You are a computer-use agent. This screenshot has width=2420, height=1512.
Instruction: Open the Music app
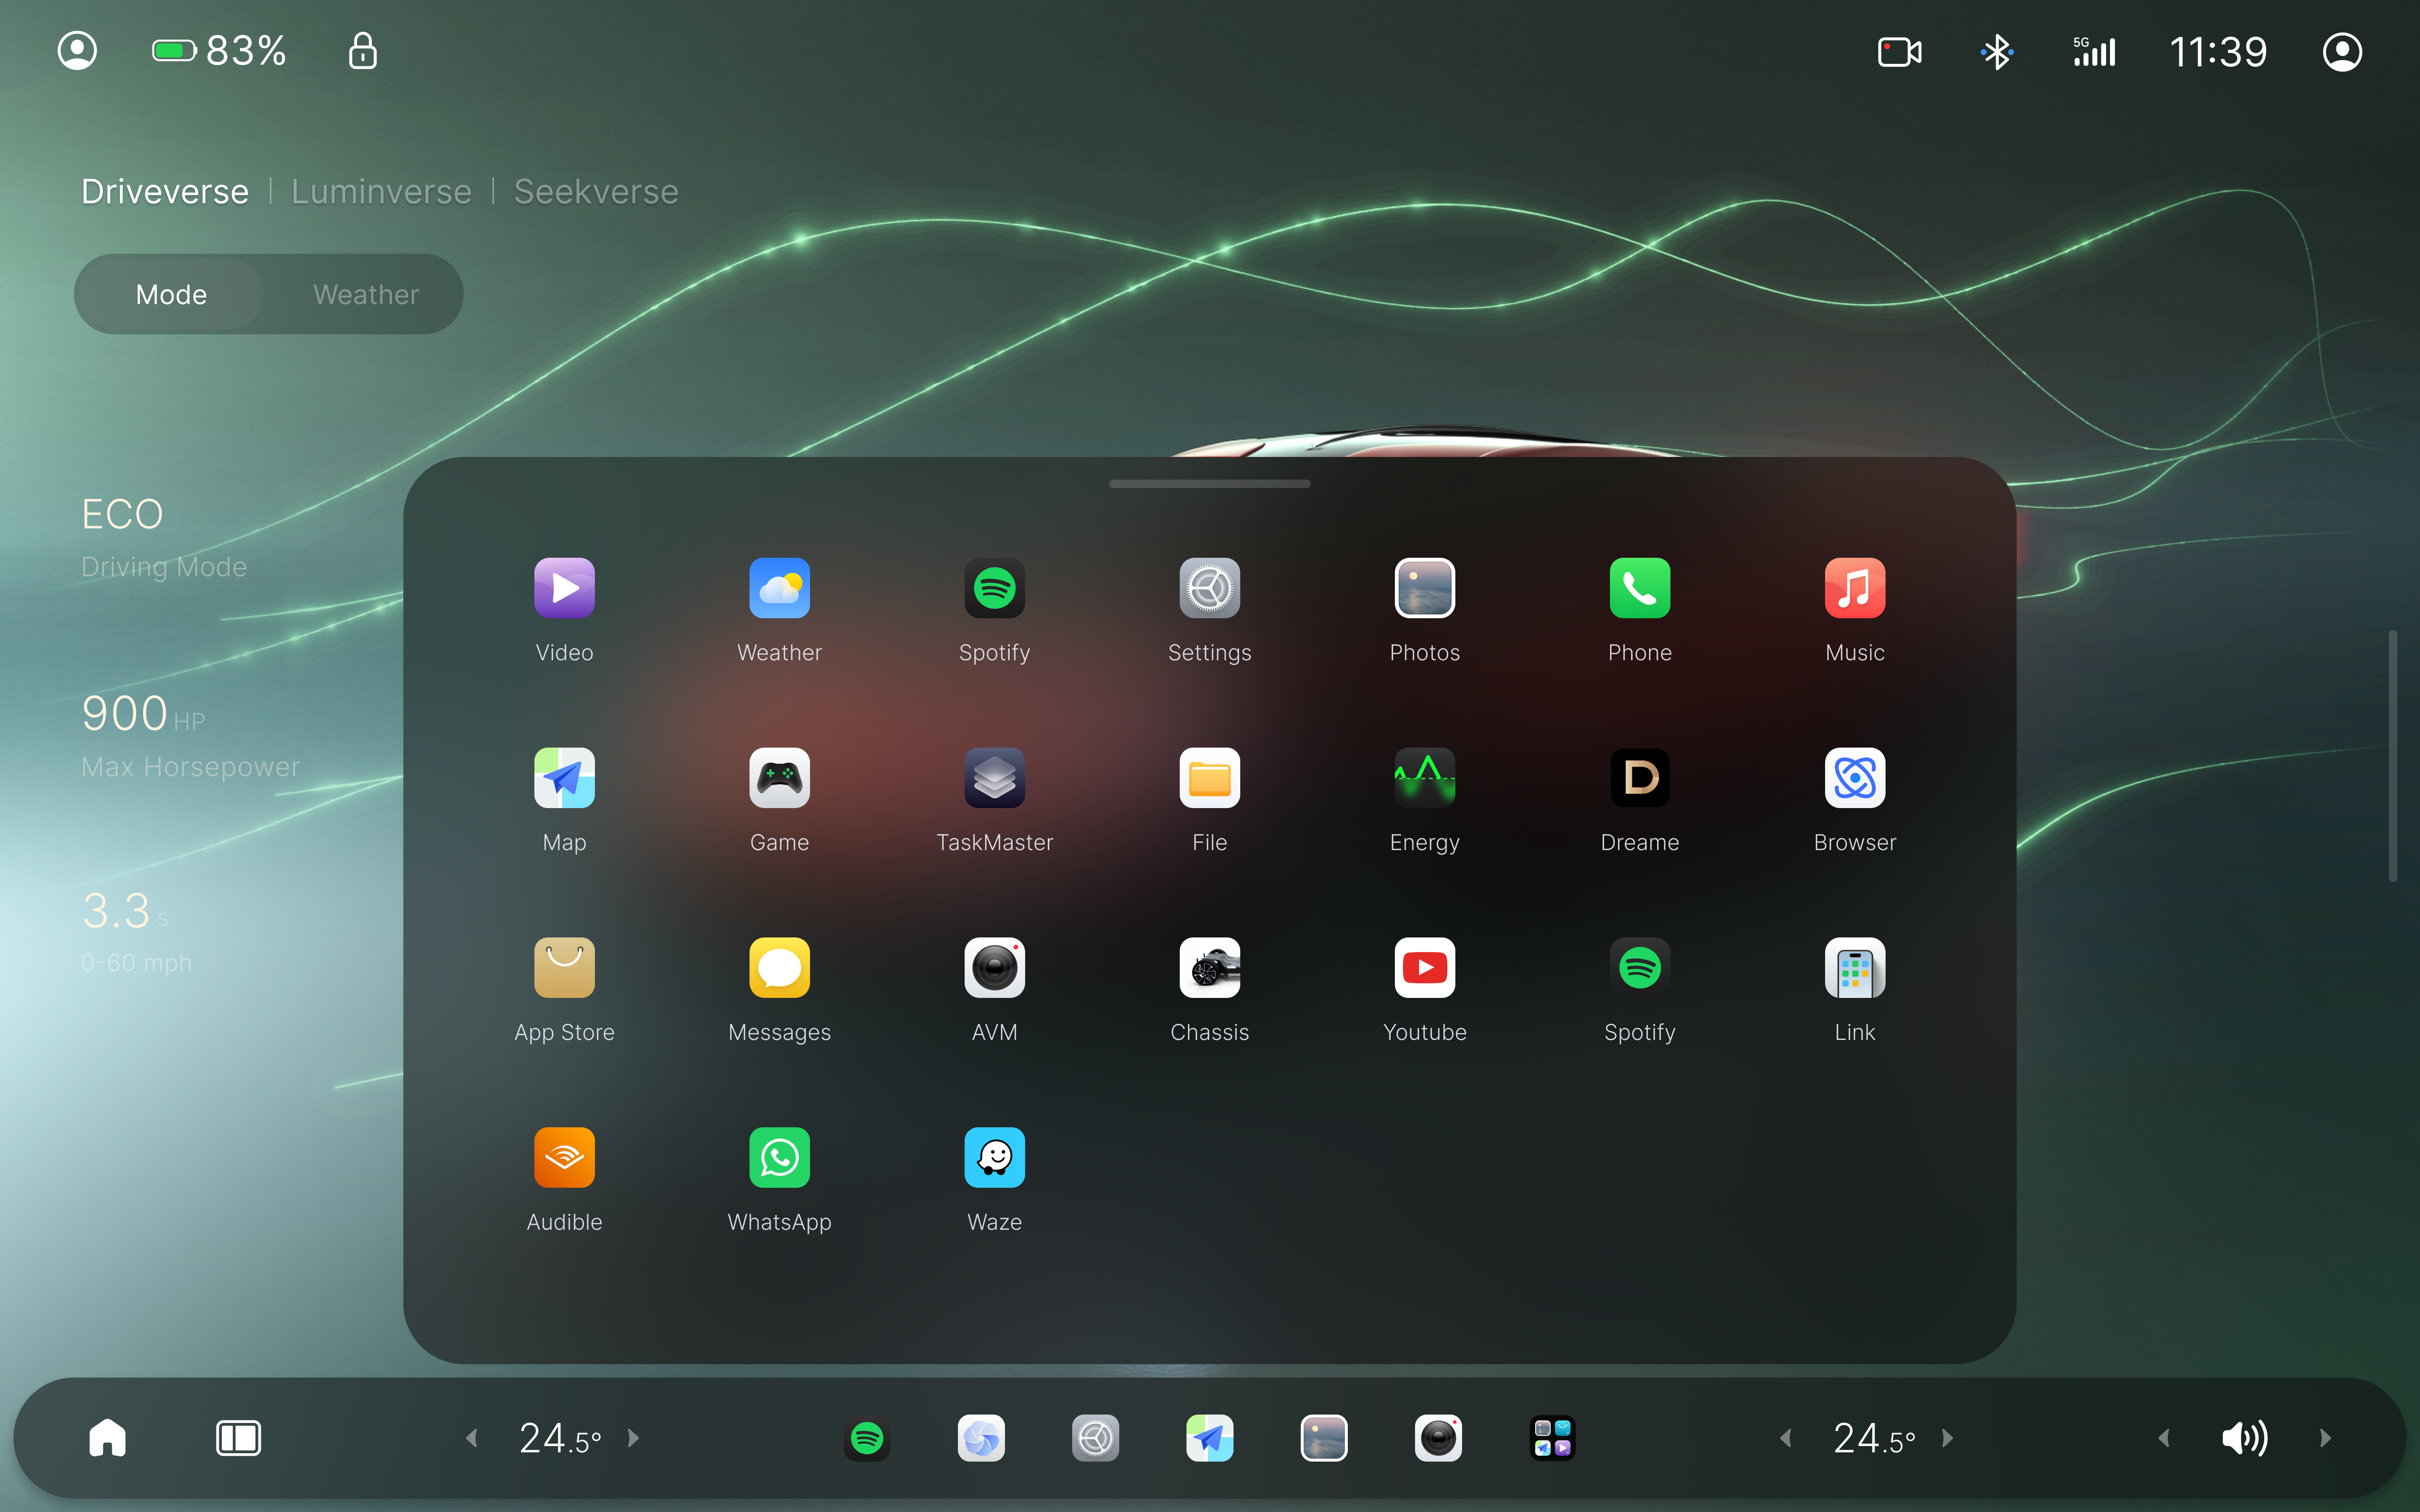(1854, 588)
